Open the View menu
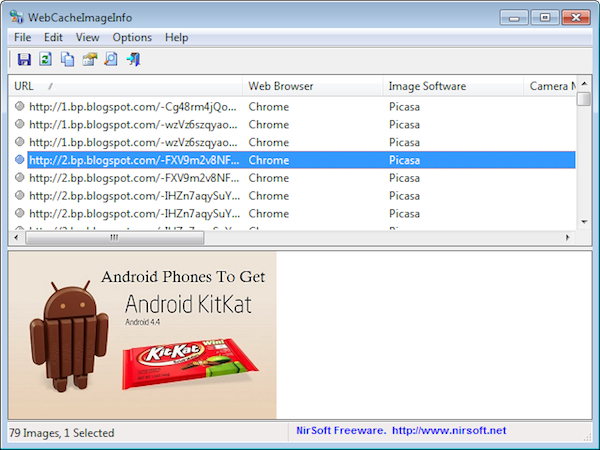Screen dimensions: 600x450 tap(87, 38)
